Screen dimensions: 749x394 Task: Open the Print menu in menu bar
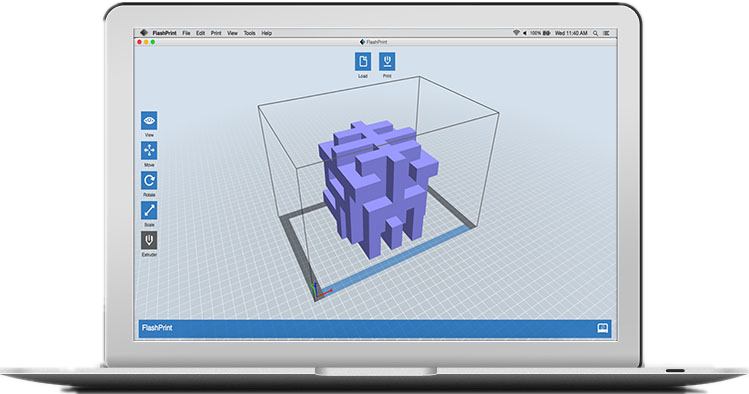[216, 33]
